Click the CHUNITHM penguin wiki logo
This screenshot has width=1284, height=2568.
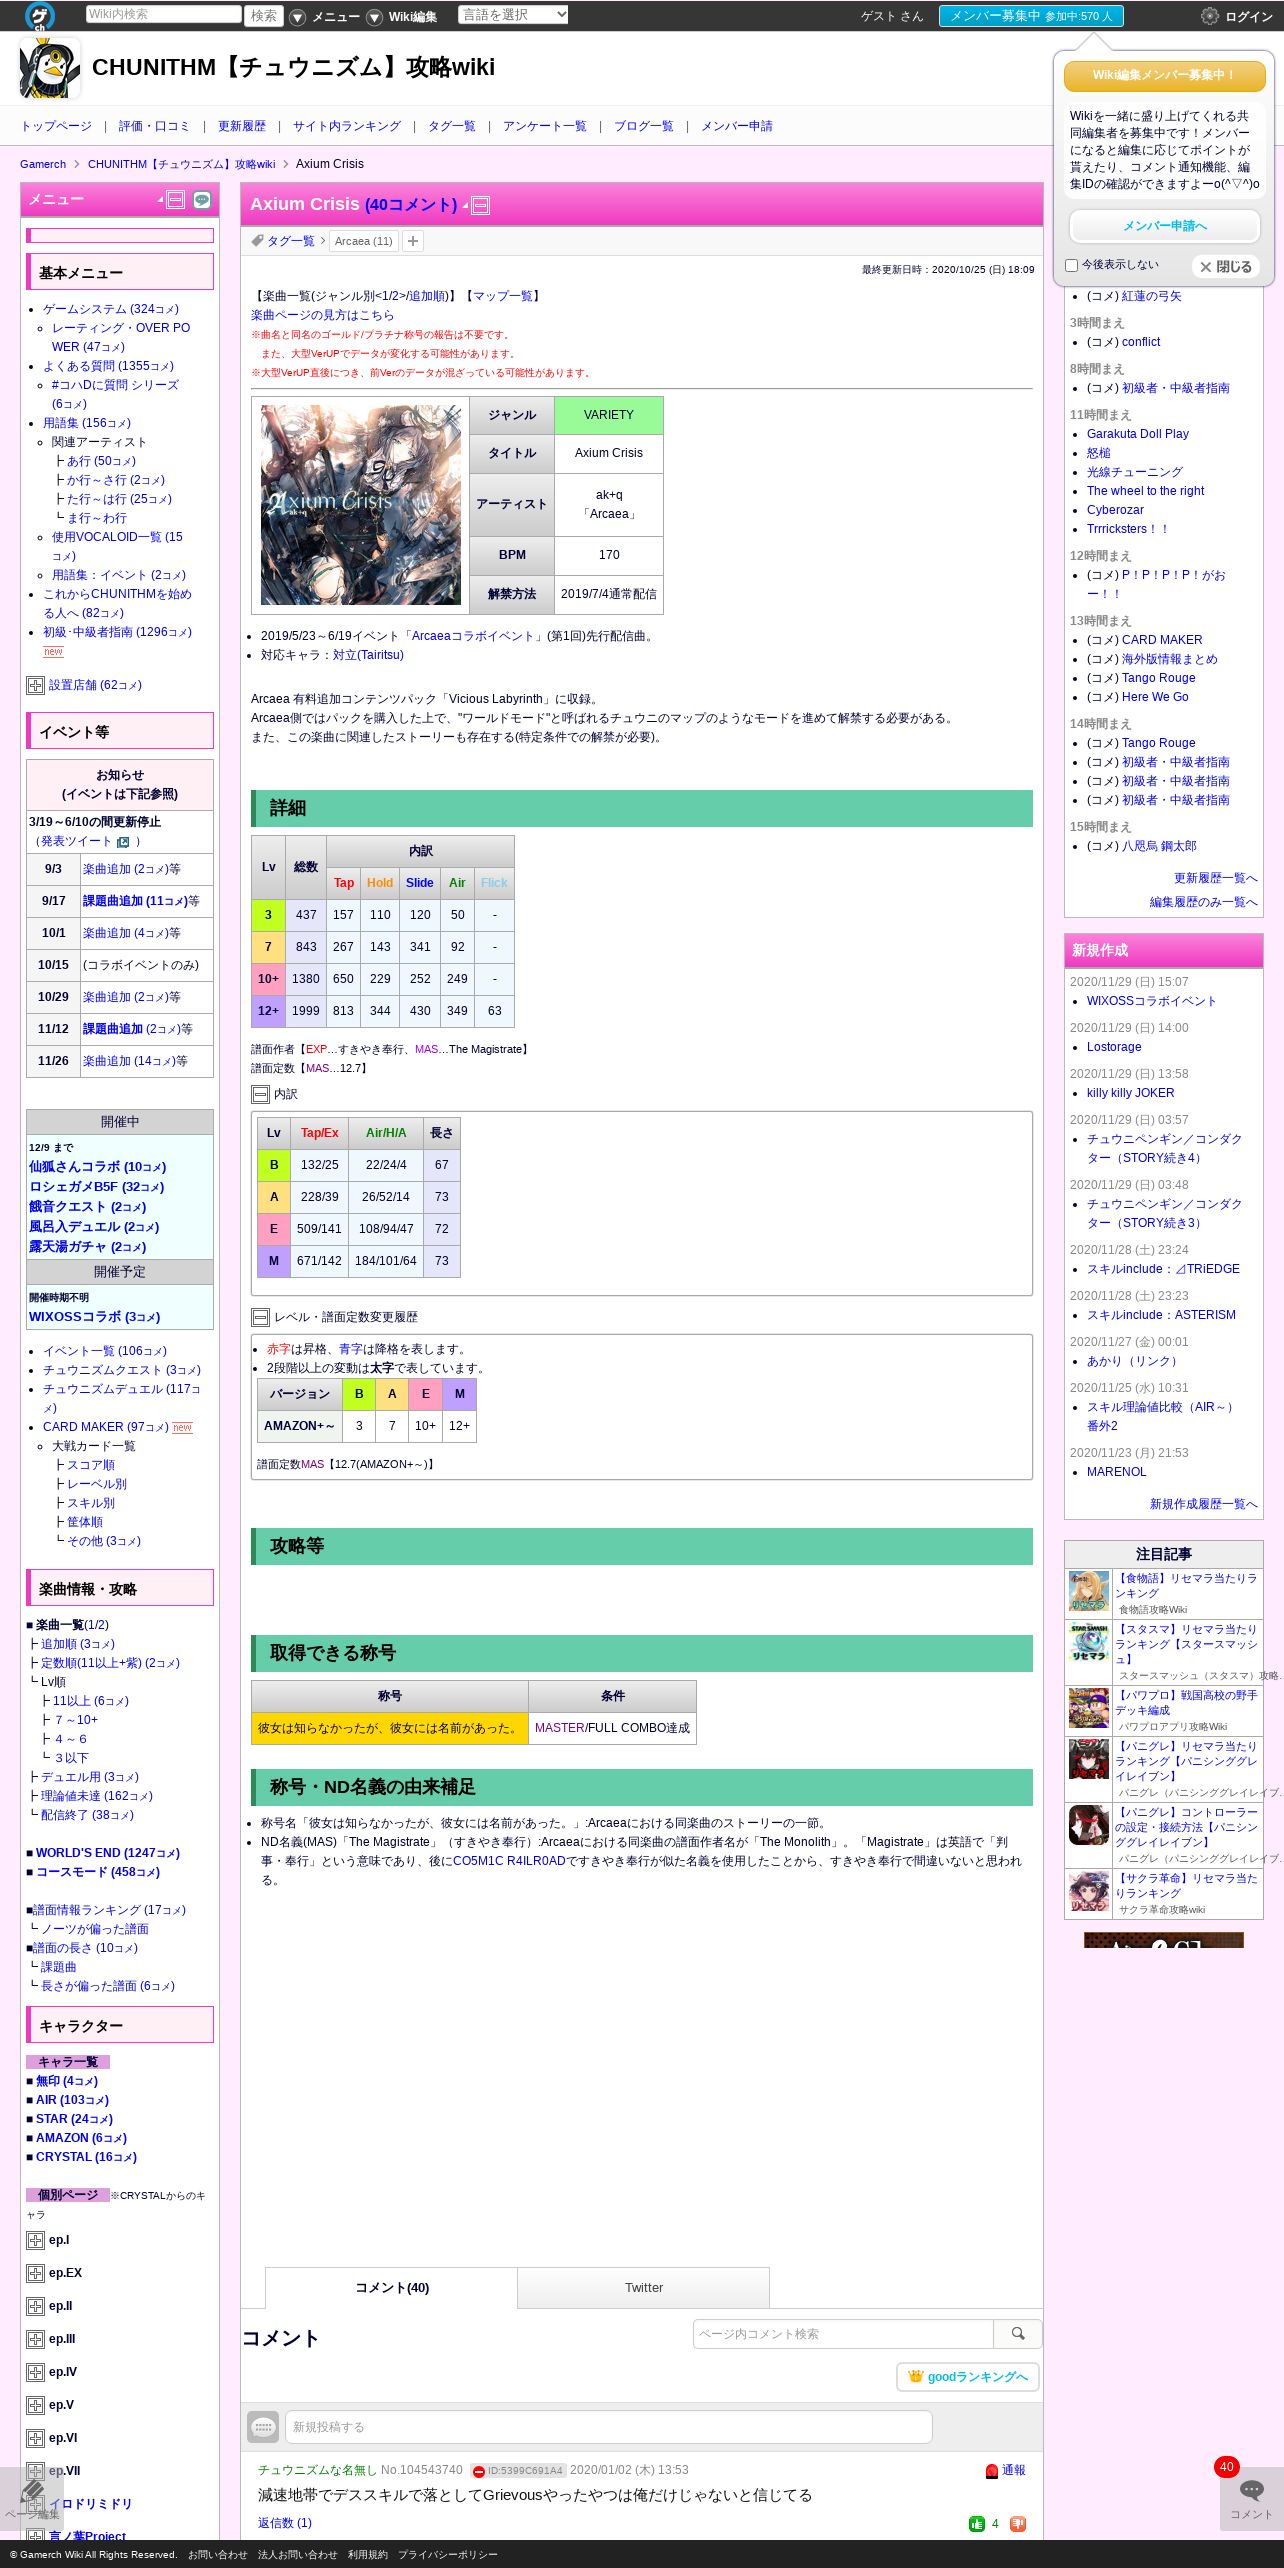(50, 68)
